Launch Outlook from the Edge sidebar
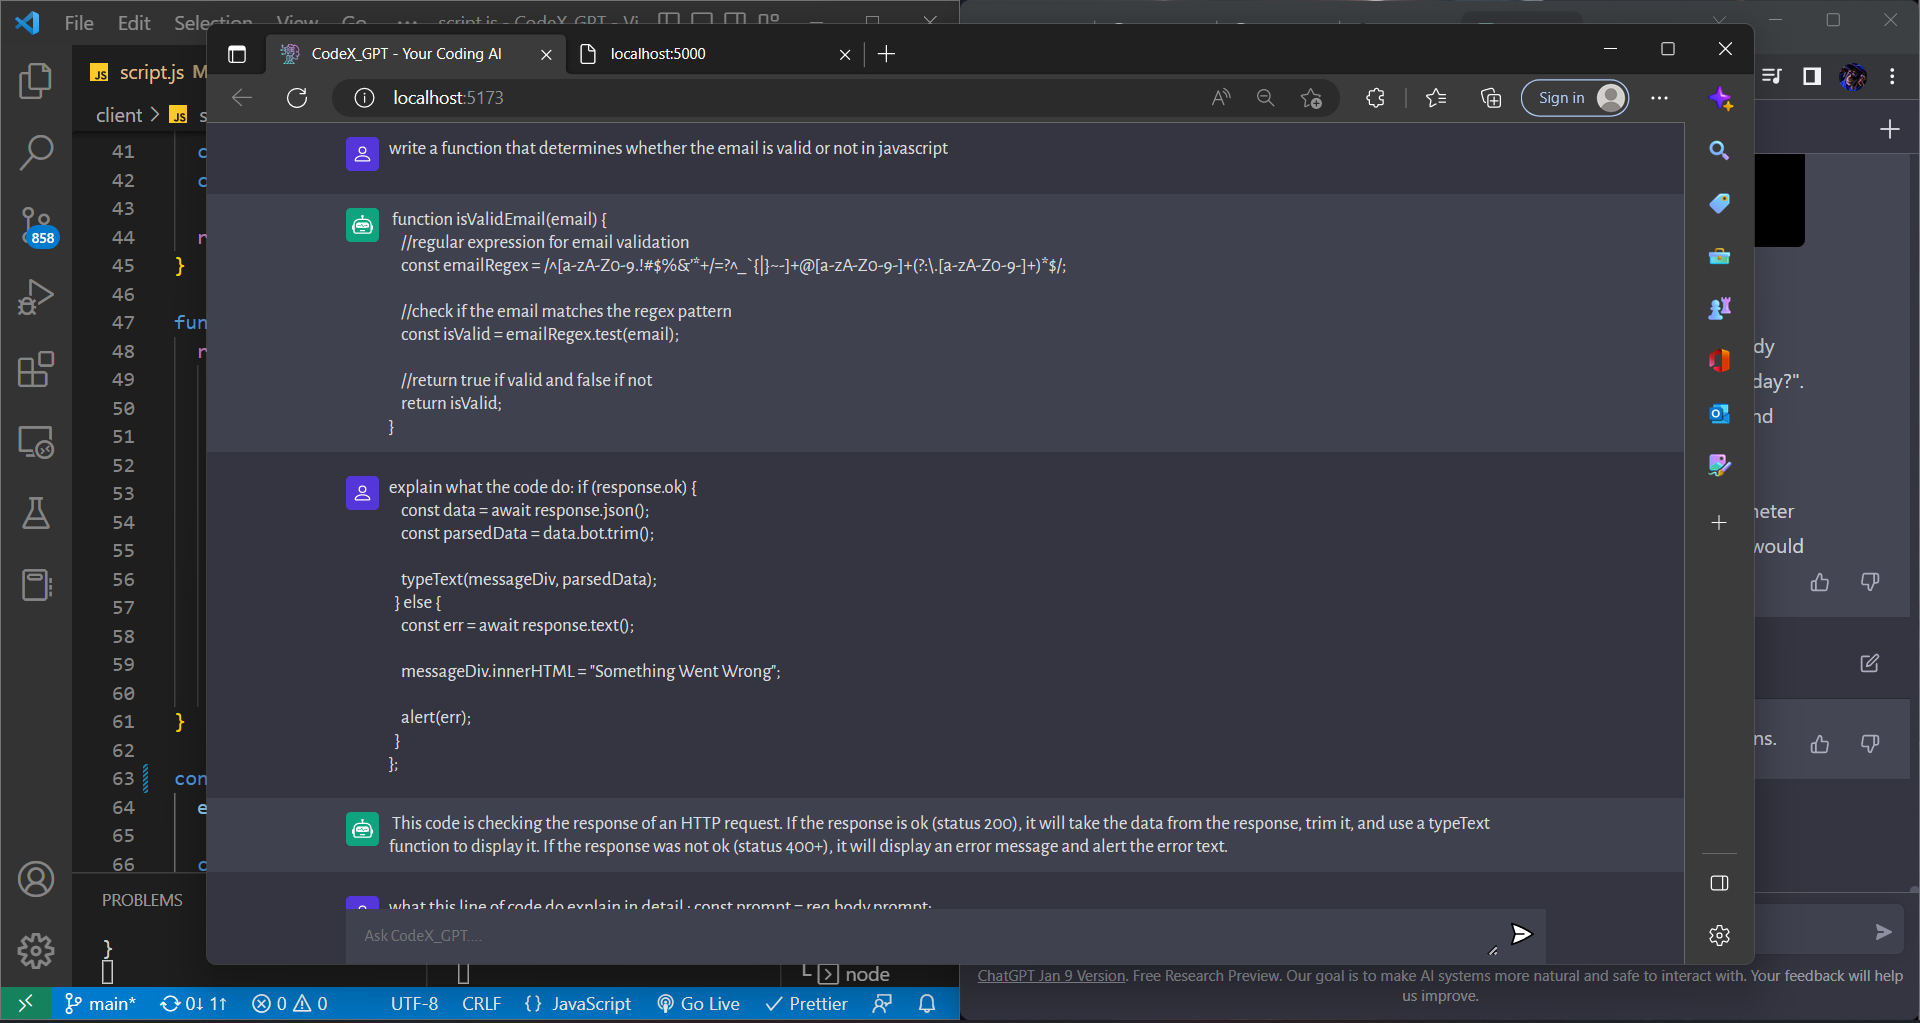Image resolution: width=1920 pixels, height=1023 pixels. click(x=1719, y=413)
